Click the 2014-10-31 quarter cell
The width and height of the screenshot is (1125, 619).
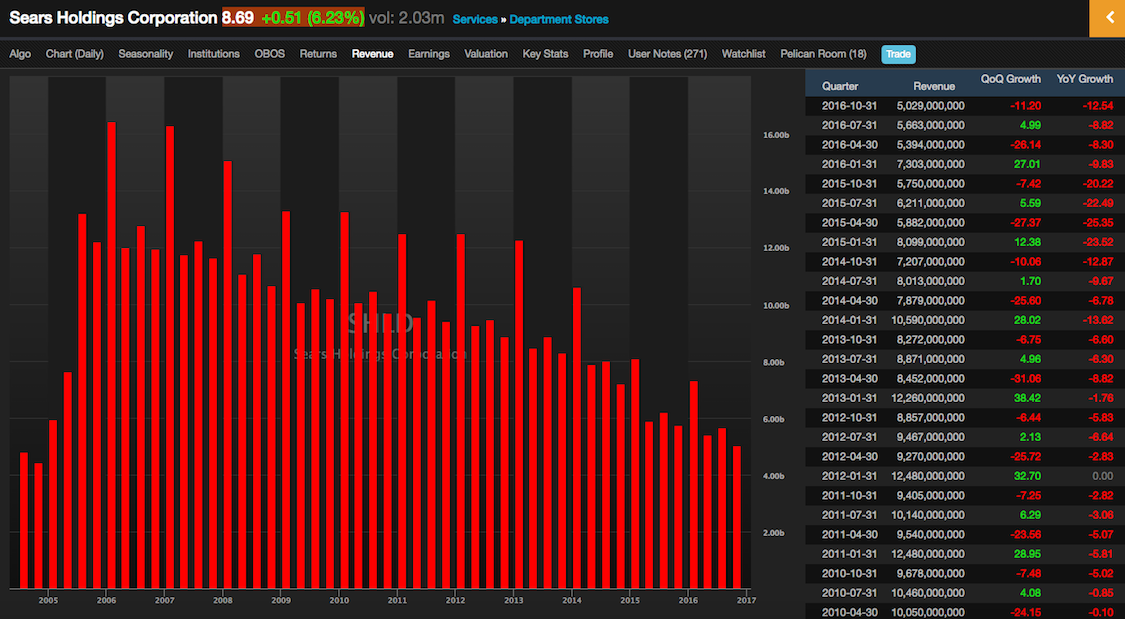(849, 262)
